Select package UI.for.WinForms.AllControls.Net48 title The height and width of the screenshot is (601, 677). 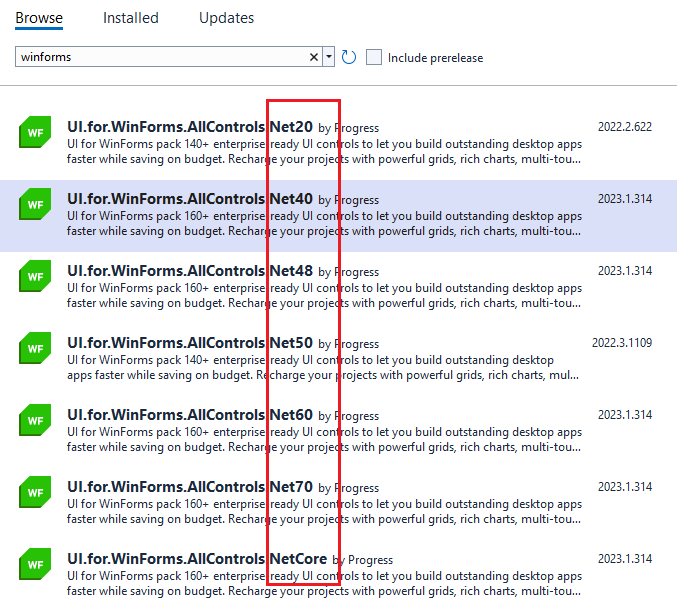(190, 271)
